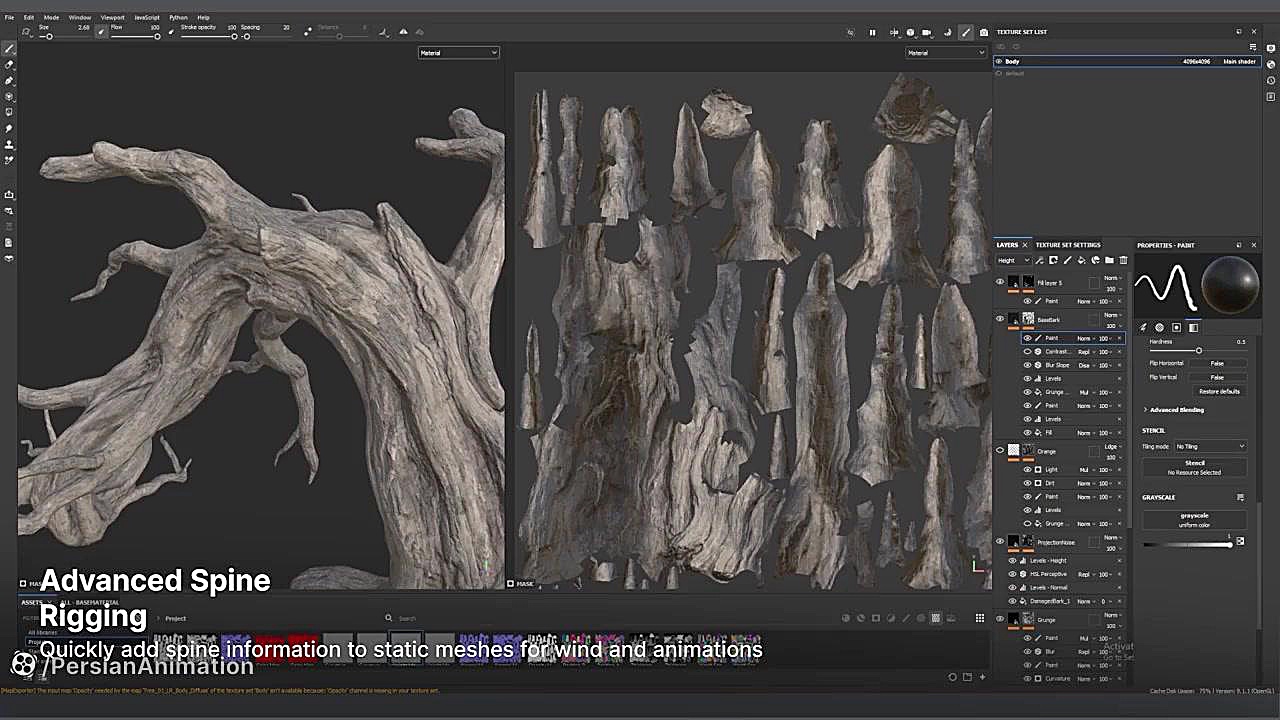
Task: Expand the Advanced Blending section
Action: 1177,409
